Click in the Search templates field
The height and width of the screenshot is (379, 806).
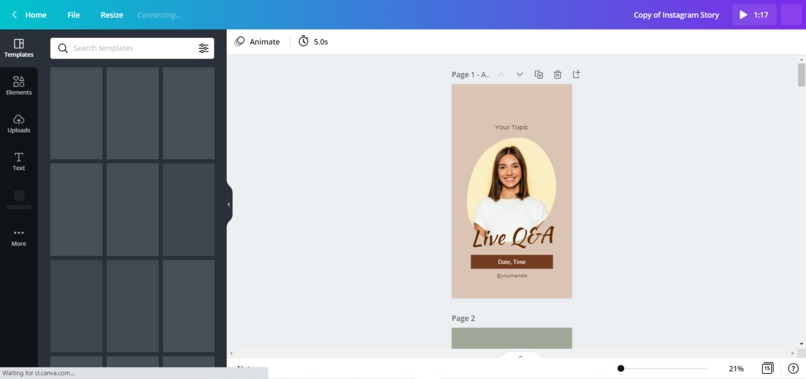[x=132, y=48]
